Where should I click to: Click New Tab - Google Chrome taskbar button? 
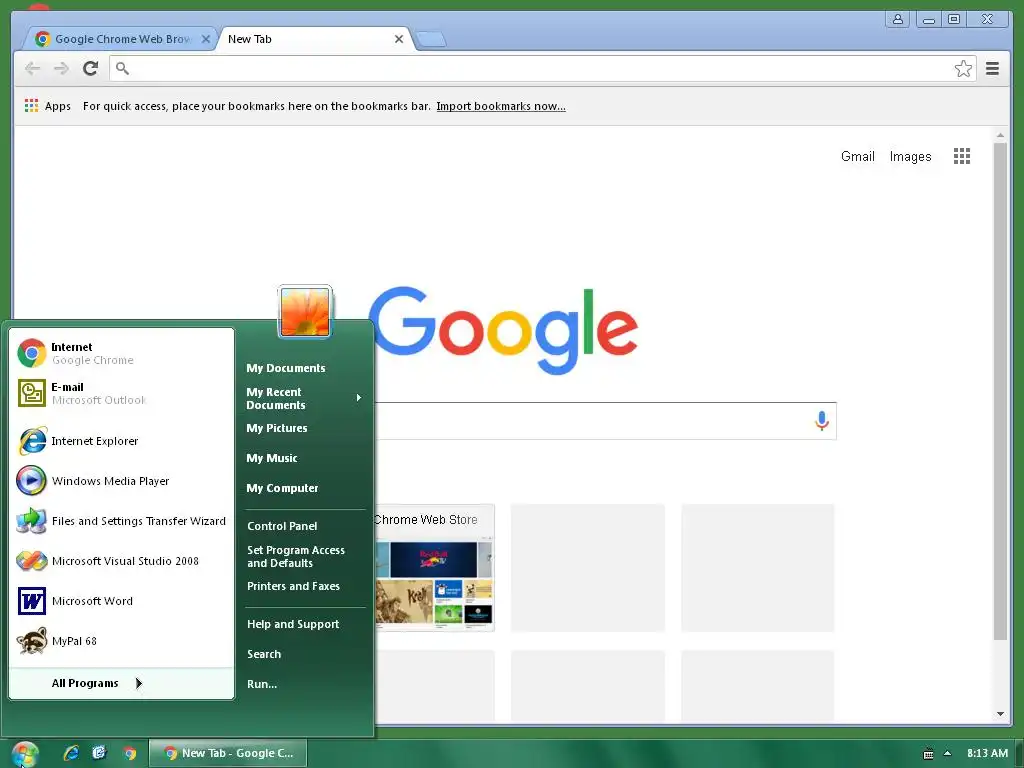(x=228, y=753)
